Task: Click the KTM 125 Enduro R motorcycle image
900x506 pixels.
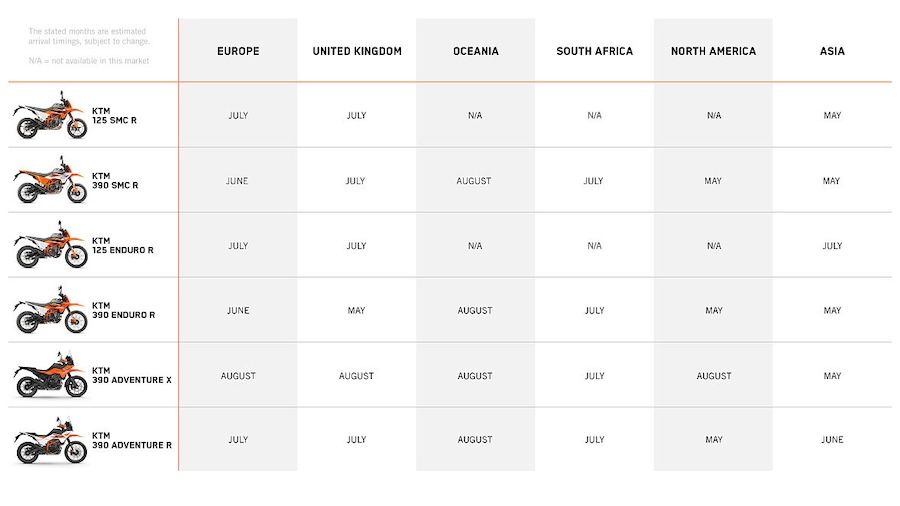Action: coord(50,245)
